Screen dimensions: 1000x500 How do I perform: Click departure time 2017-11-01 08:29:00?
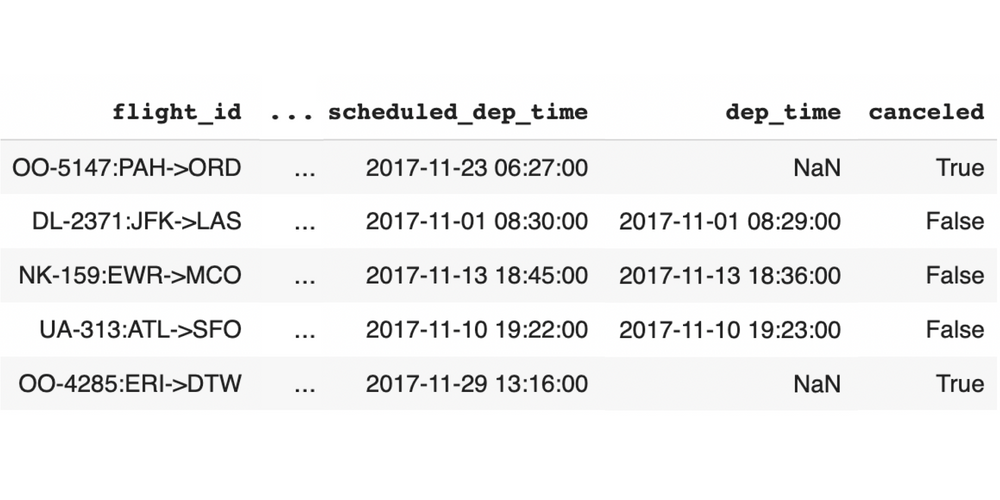click(x=730, y=221)
